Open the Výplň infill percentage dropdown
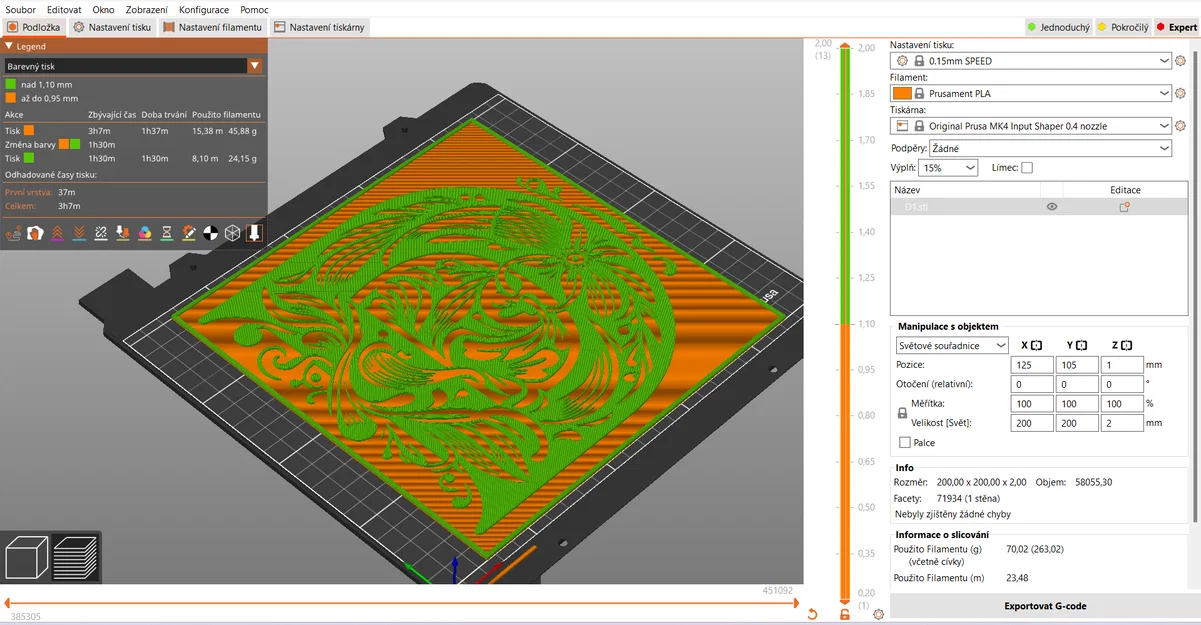This screenshot has height=625, width=1201. tap(948, 168)
